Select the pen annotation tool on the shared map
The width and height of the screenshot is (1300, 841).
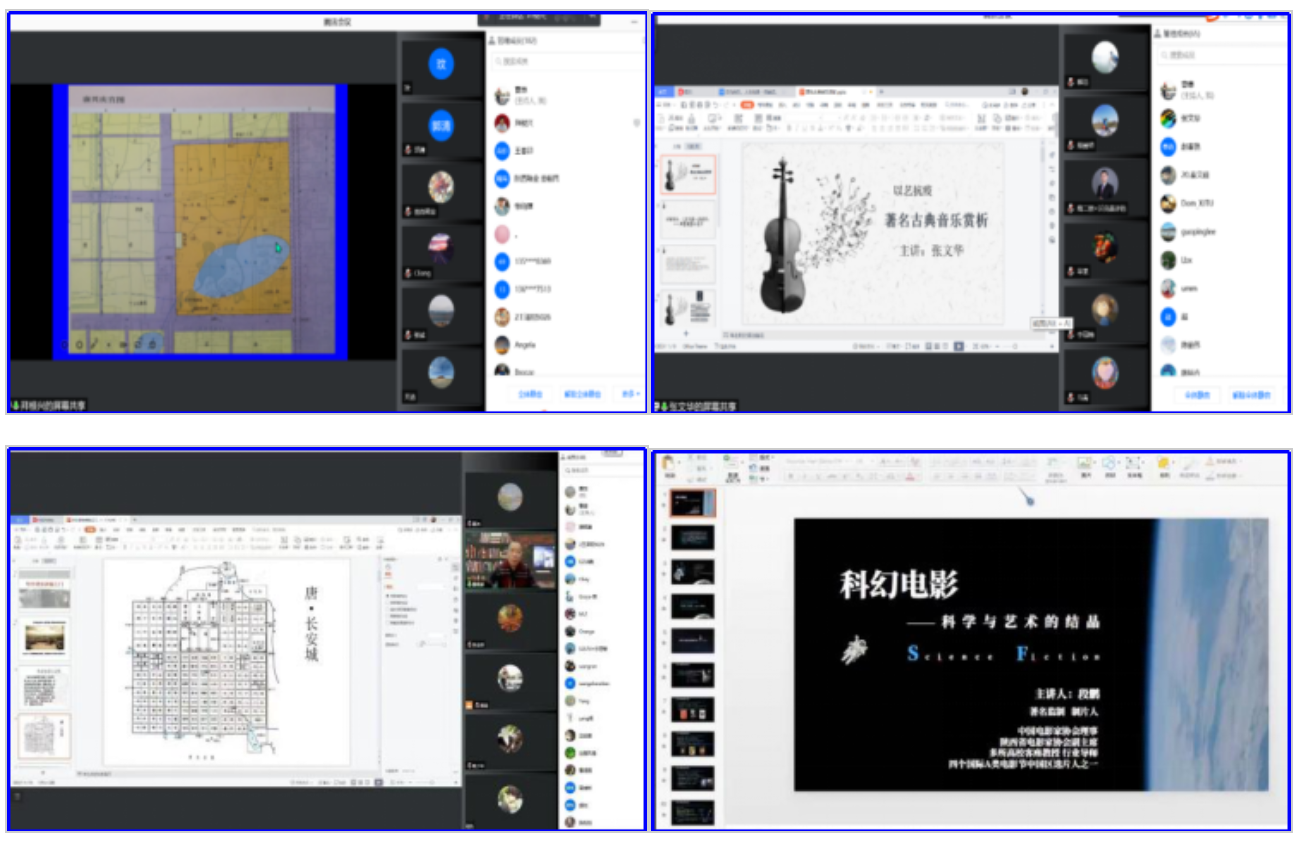coord(94,345)
